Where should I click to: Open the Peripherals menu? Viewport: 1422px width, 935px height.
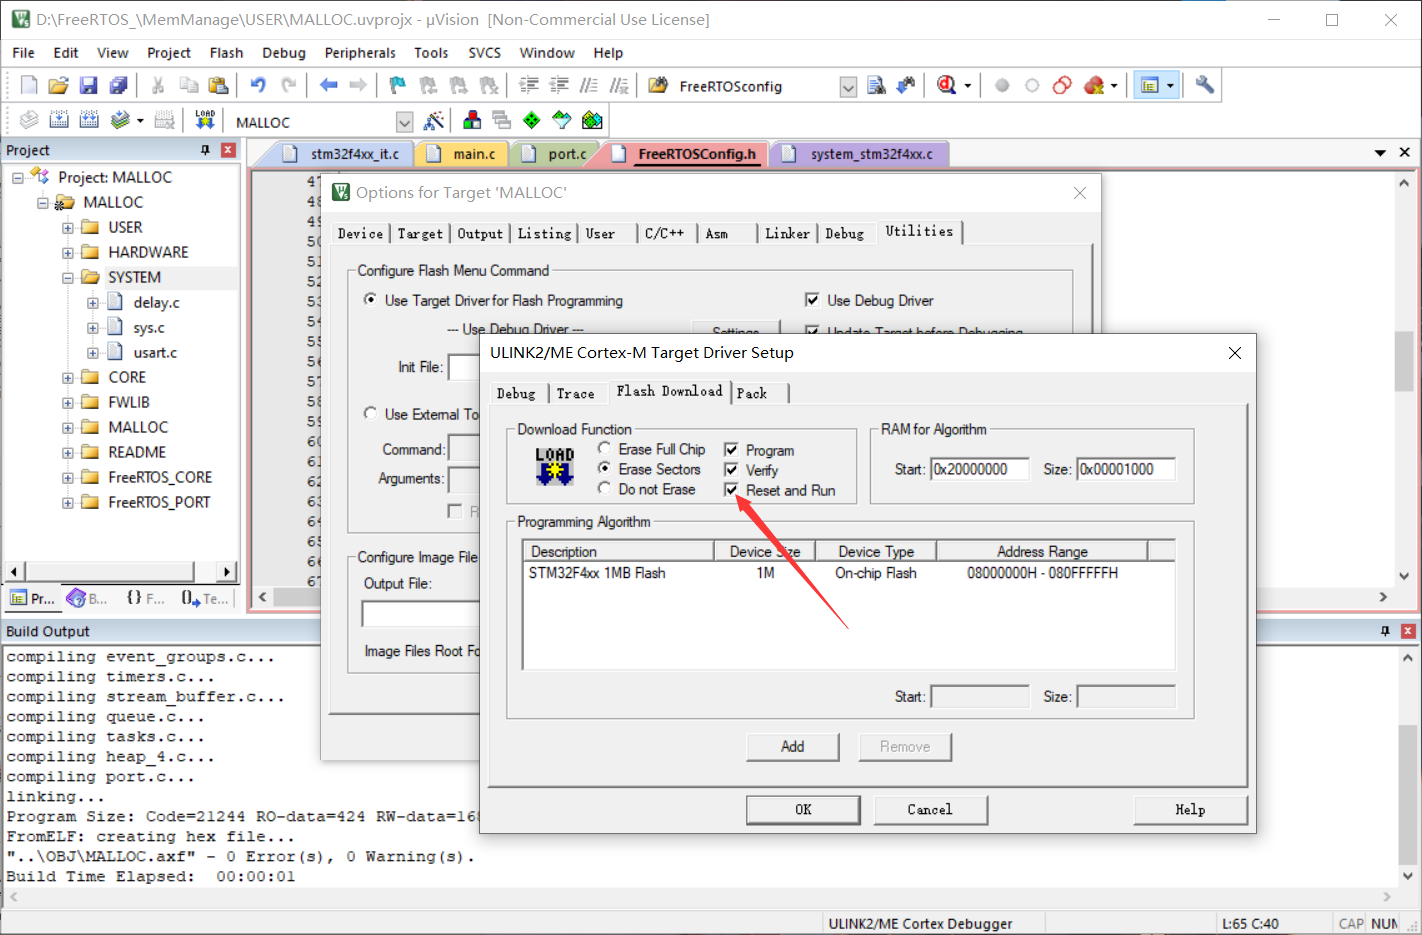(360, 52)
